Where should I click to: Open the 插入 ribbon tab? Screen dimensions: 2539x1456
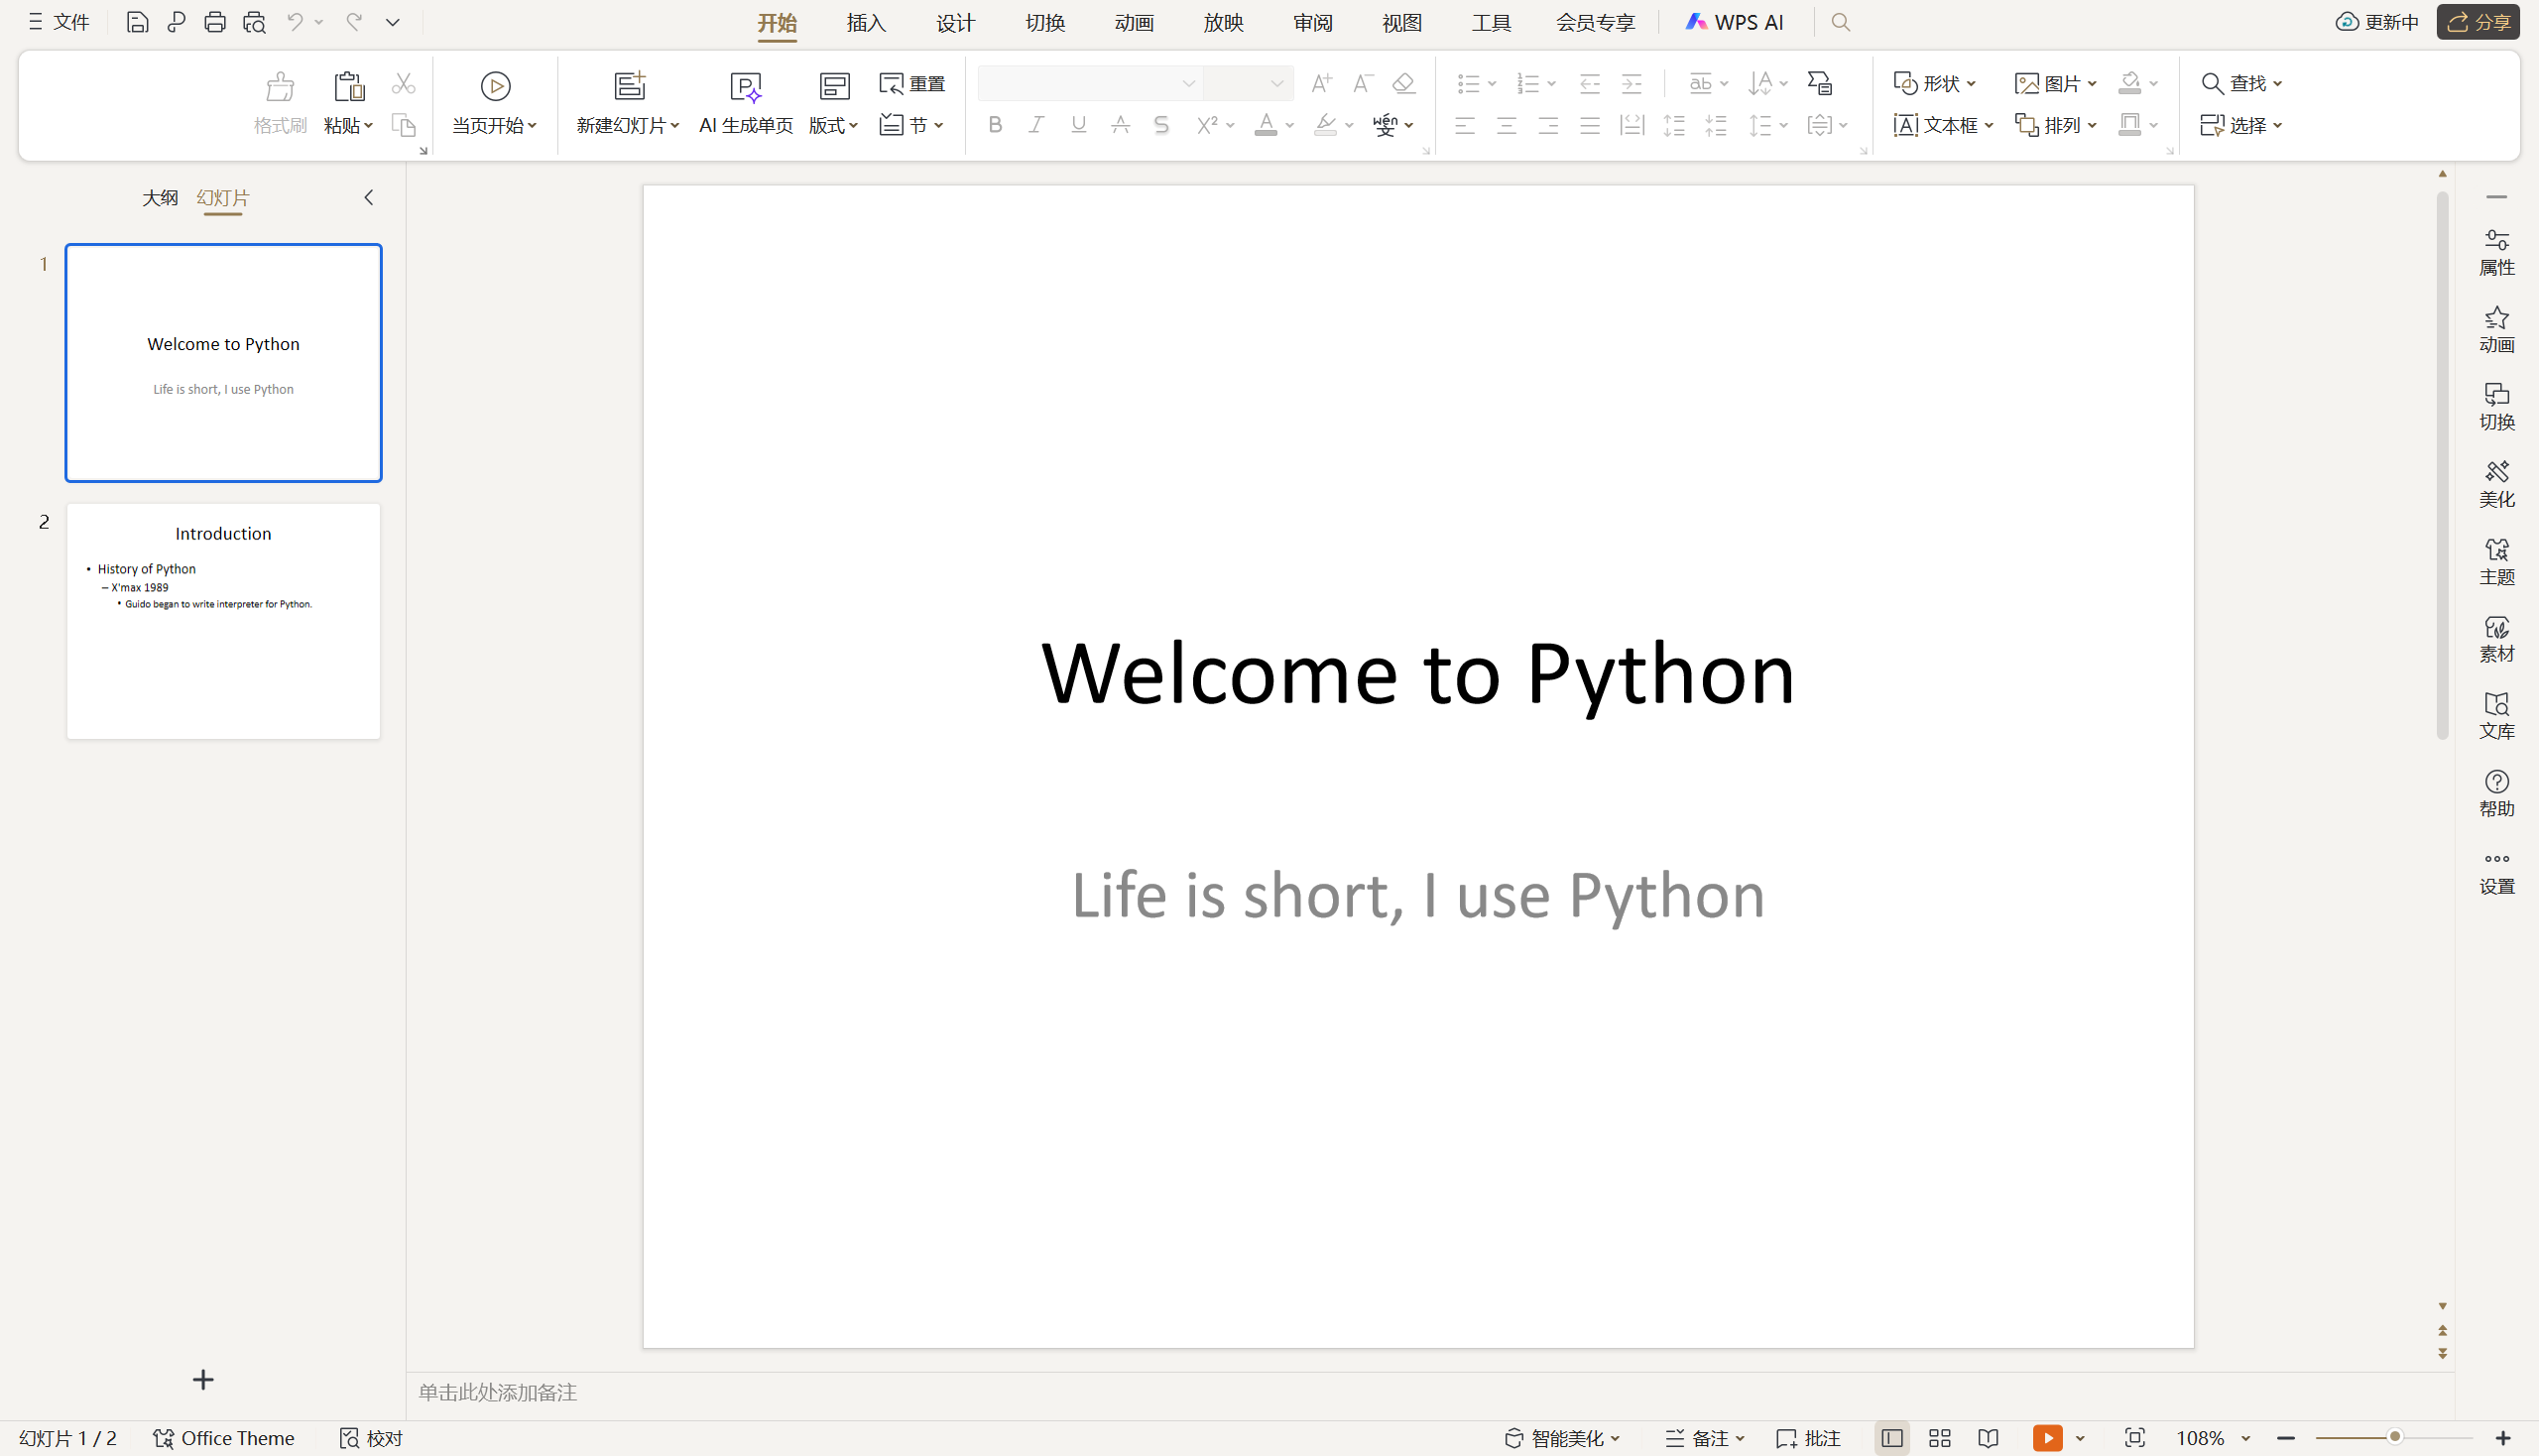point(866,22)
